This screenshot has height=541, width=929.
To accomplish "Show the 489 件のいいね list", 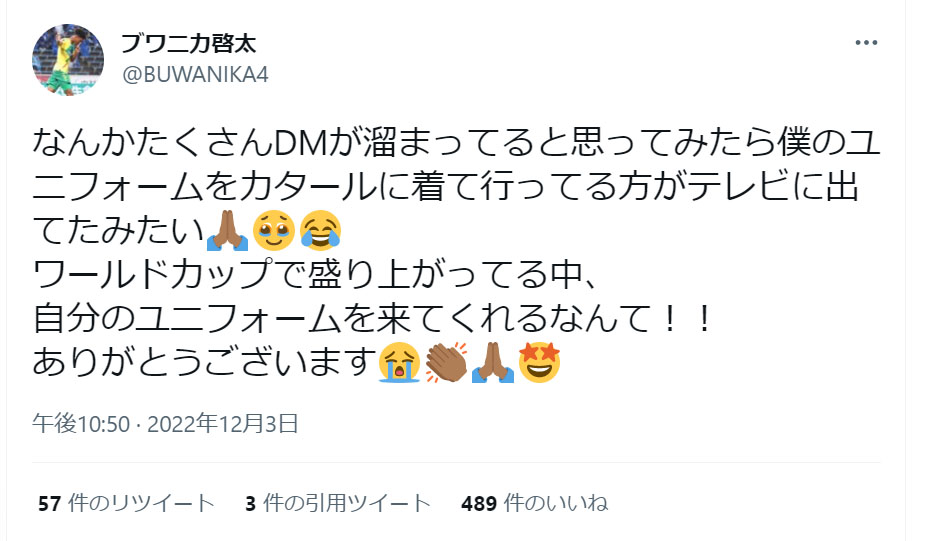I will (534, 503).
